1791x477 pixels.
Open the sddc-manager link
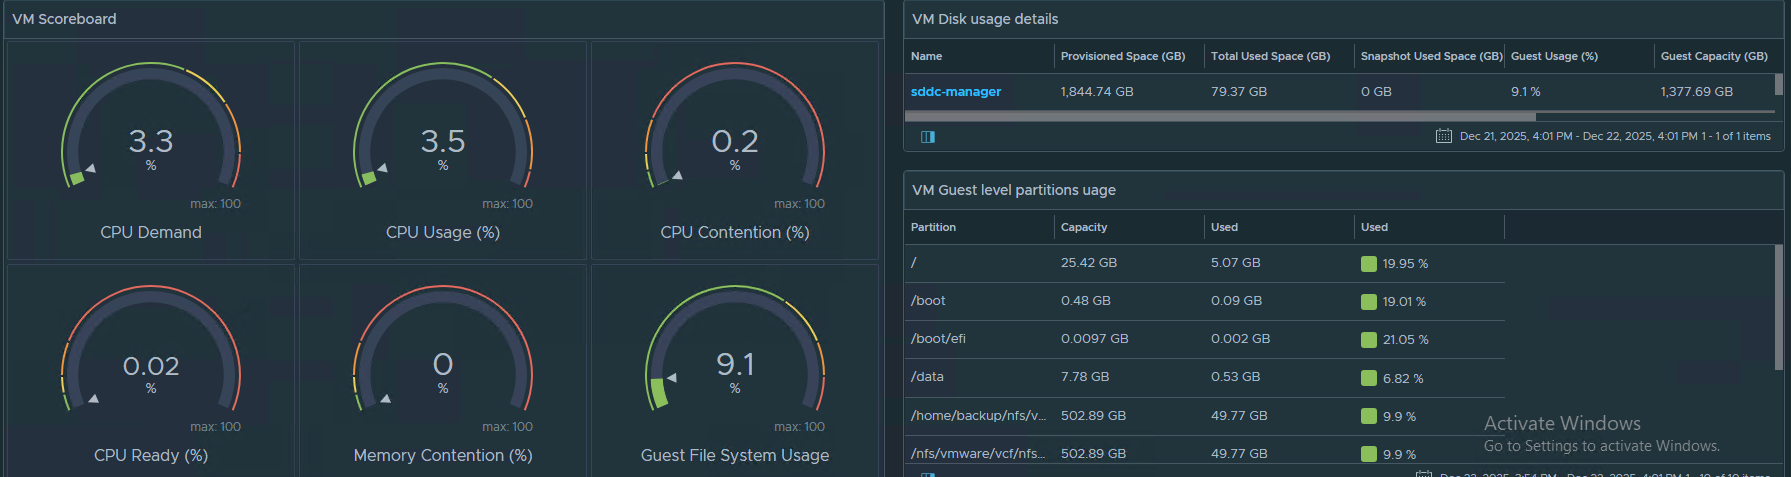point(955,91)
